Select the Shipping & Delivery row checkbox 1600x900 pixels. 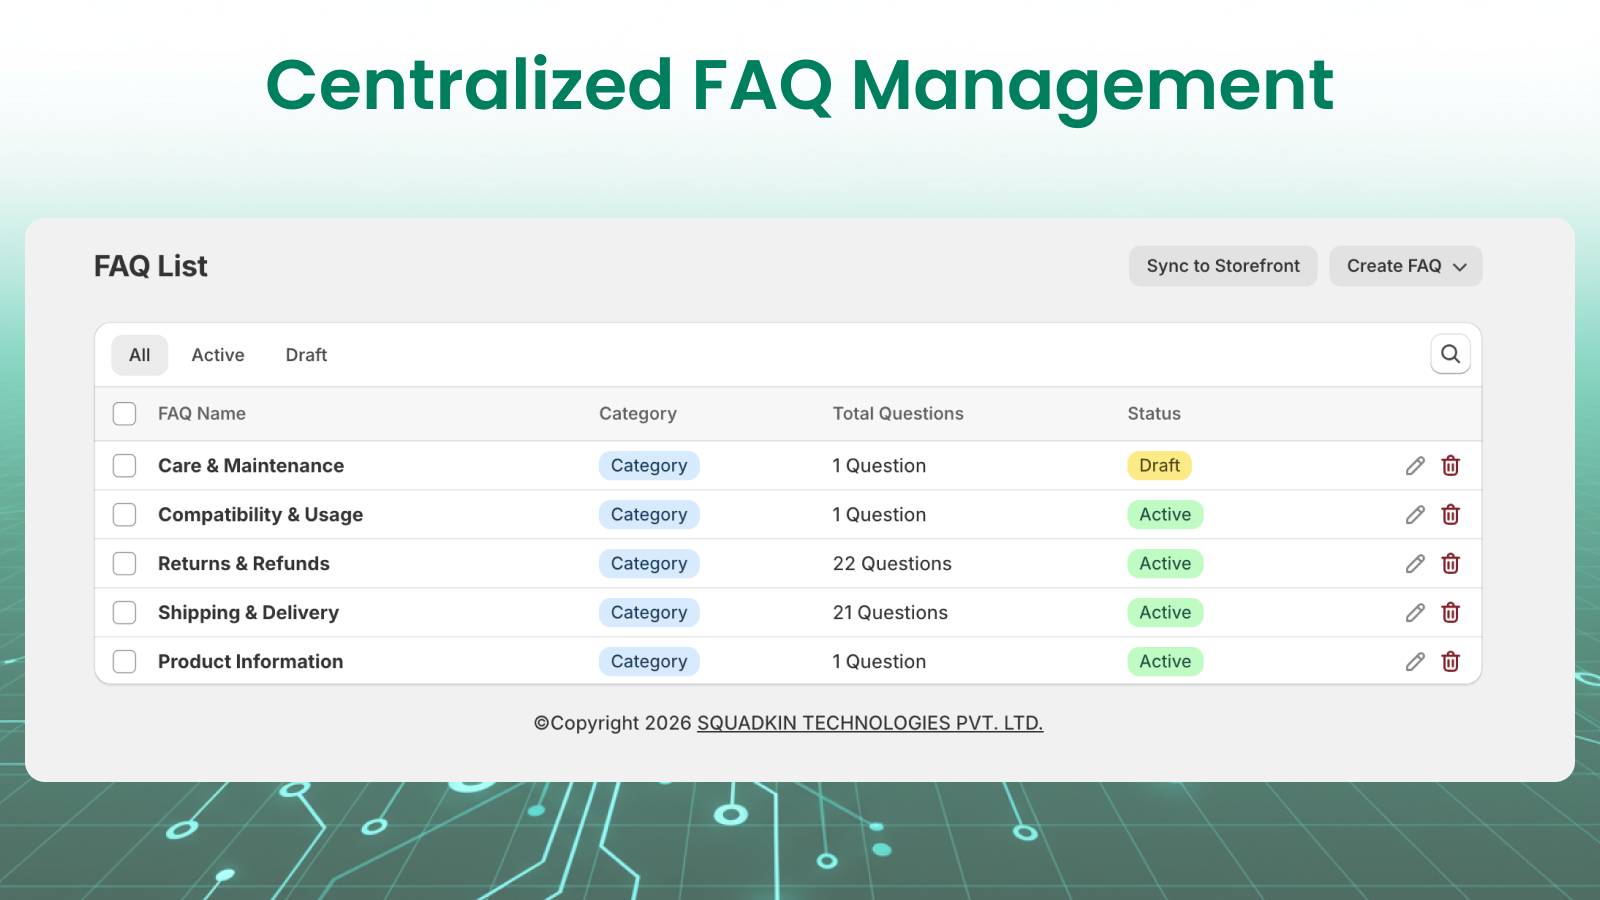pos(124,612)
